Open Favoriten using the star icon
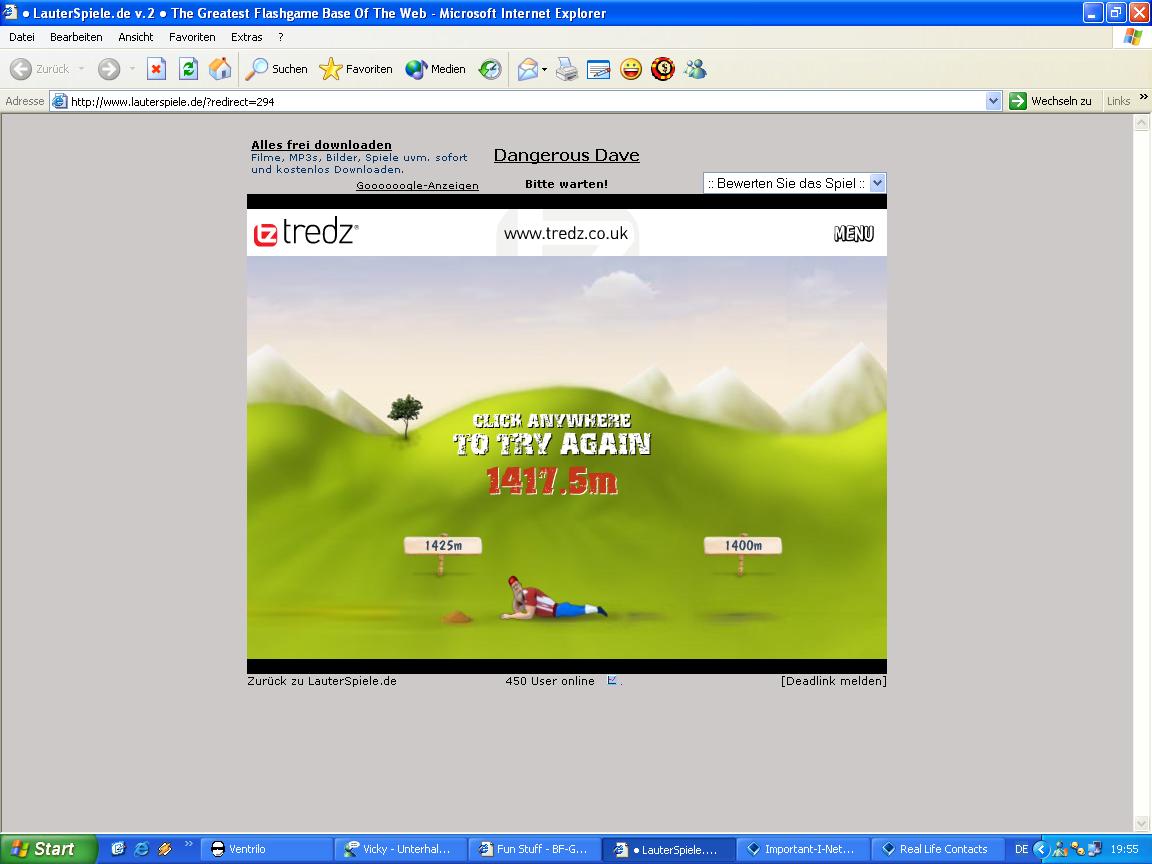The height and width of the screenshot is (864, 1152). pos(331,69)
